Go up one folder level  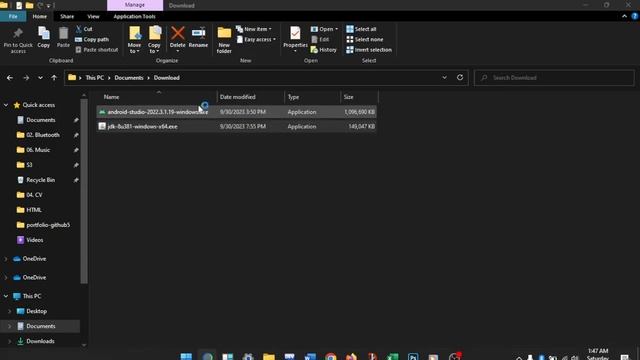point(54,78)
